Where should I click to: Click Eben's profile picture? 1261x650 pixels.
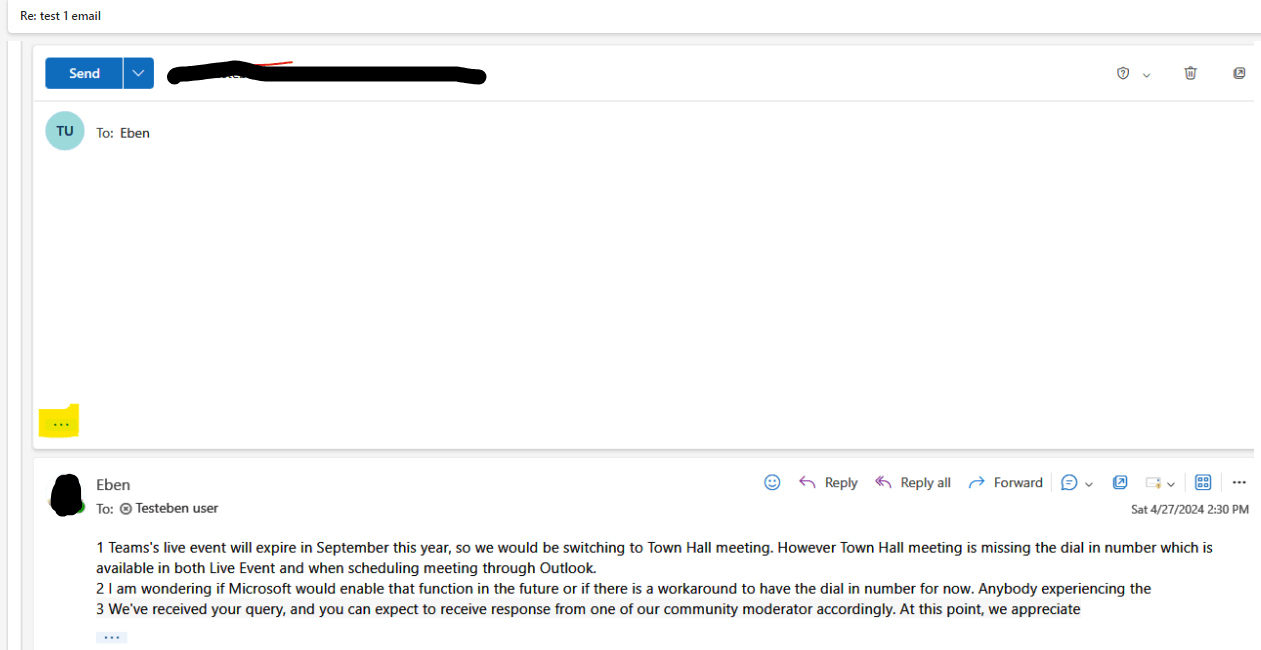click(x=66, y=494)
